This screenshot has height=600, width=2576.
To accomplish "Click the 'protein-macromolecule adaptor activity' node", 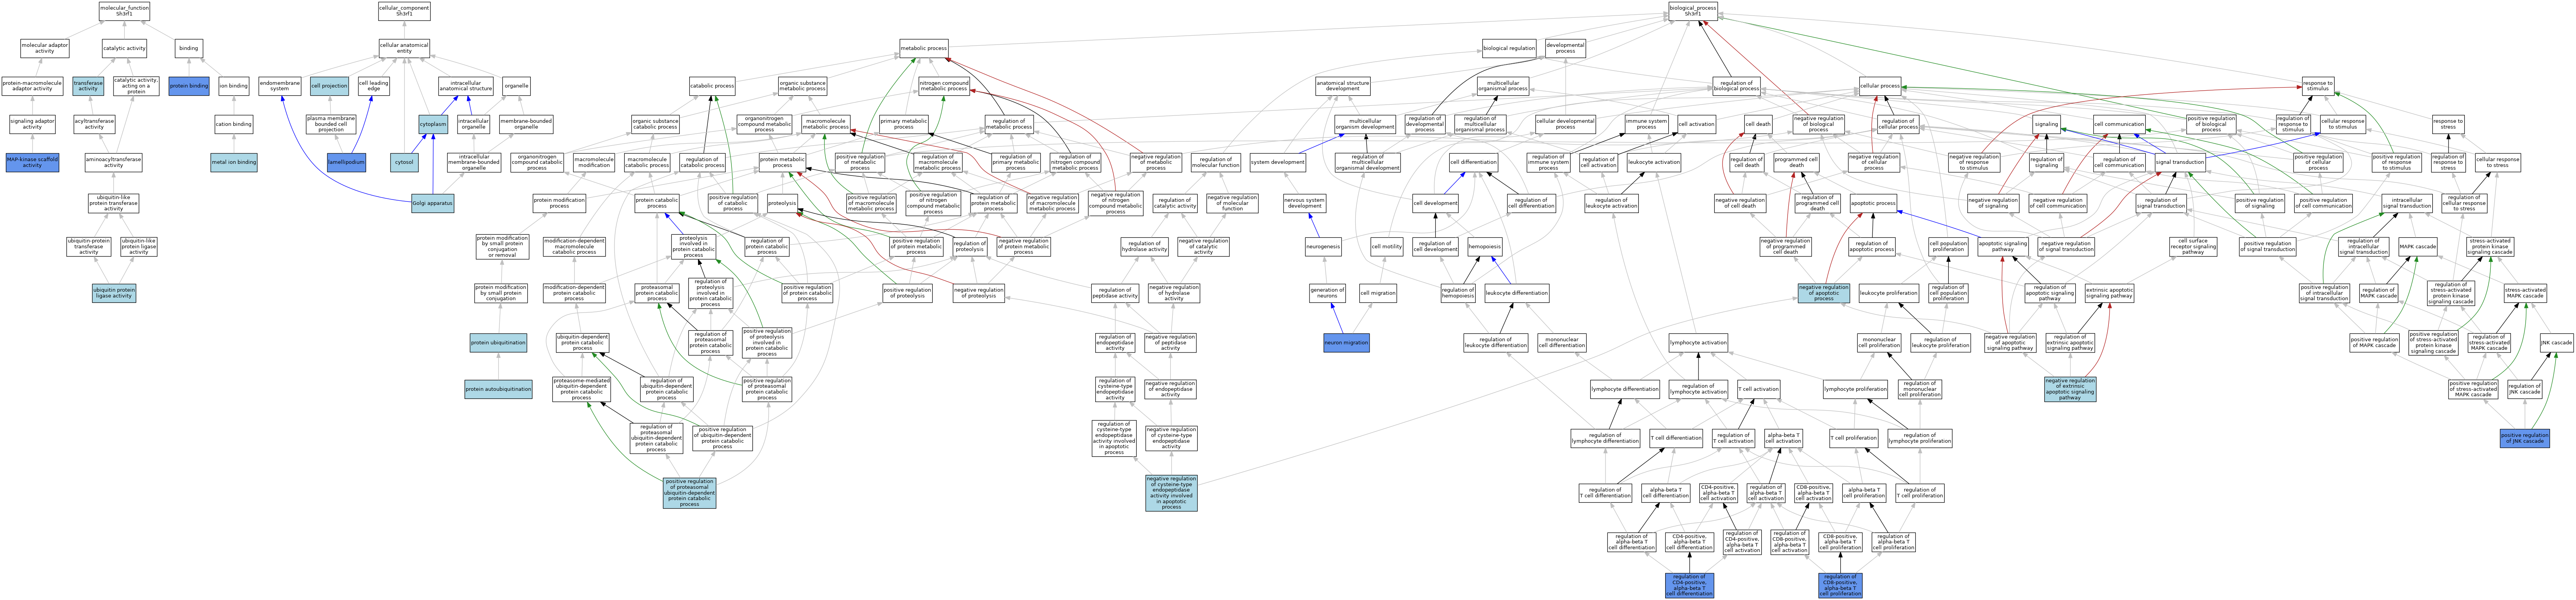I will (x=32, y=86).
